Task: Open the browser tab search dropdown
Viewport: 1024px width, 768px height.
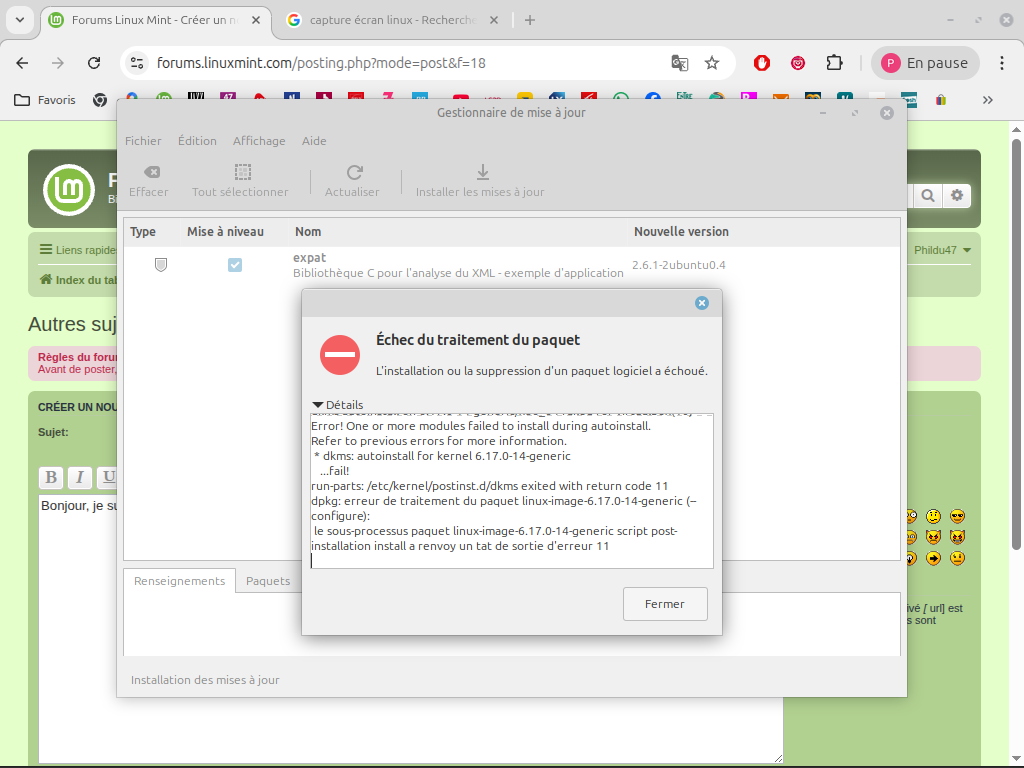Action: coord(20,20)
